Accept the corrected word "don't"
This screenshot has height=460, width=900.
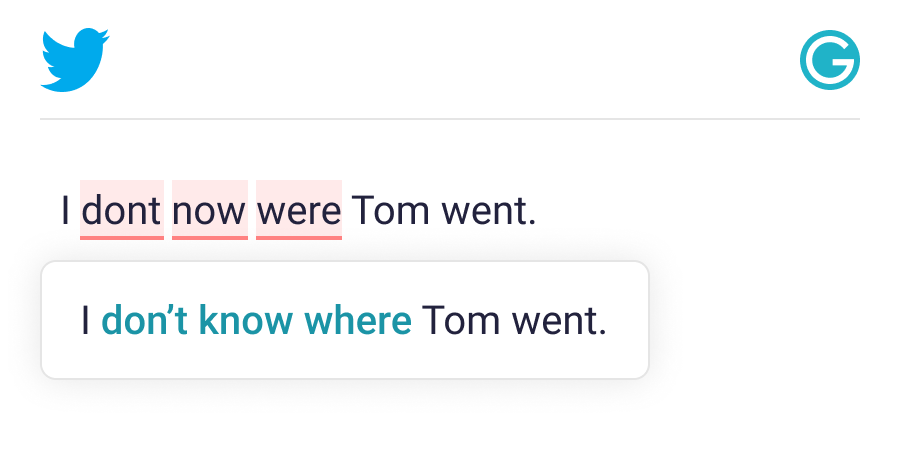tap(145, 321)
